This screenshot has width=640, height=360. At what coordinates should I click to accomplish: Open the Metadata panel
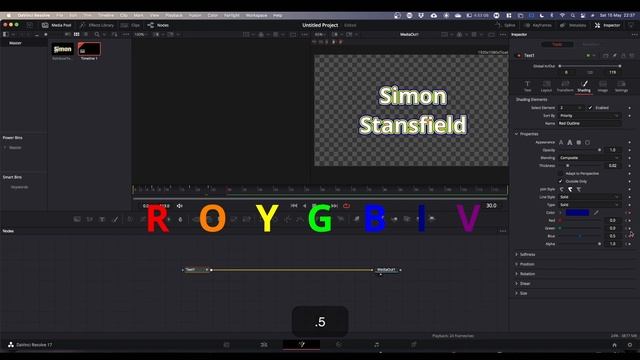573,25
